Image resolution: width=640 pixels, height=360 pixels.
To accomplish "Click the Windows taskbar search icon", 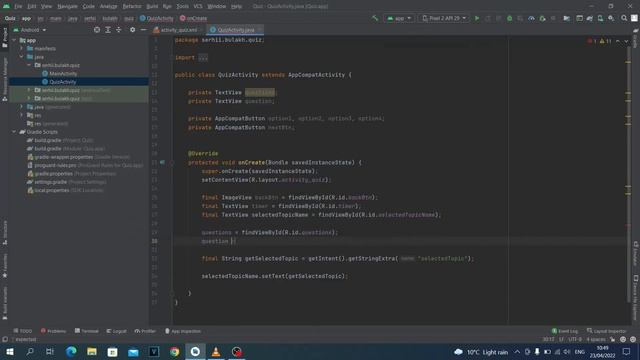I will pos(30,352).
